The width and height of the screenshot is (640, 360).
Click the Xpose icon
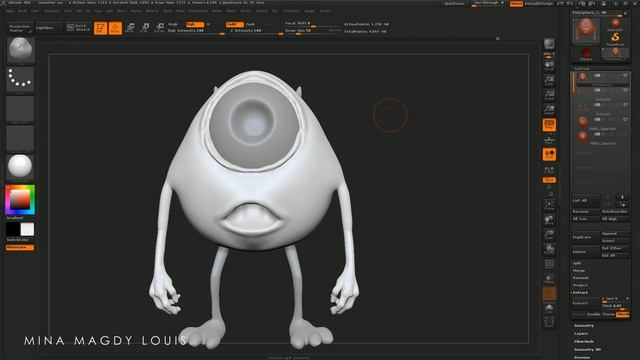[x=549, y=322]
